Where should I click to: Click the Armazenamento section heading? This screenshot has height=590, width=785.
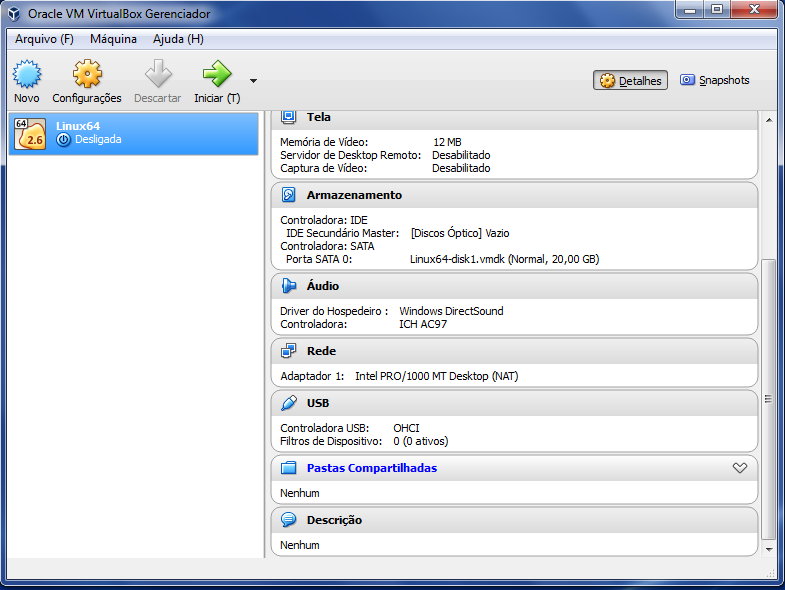354,195
